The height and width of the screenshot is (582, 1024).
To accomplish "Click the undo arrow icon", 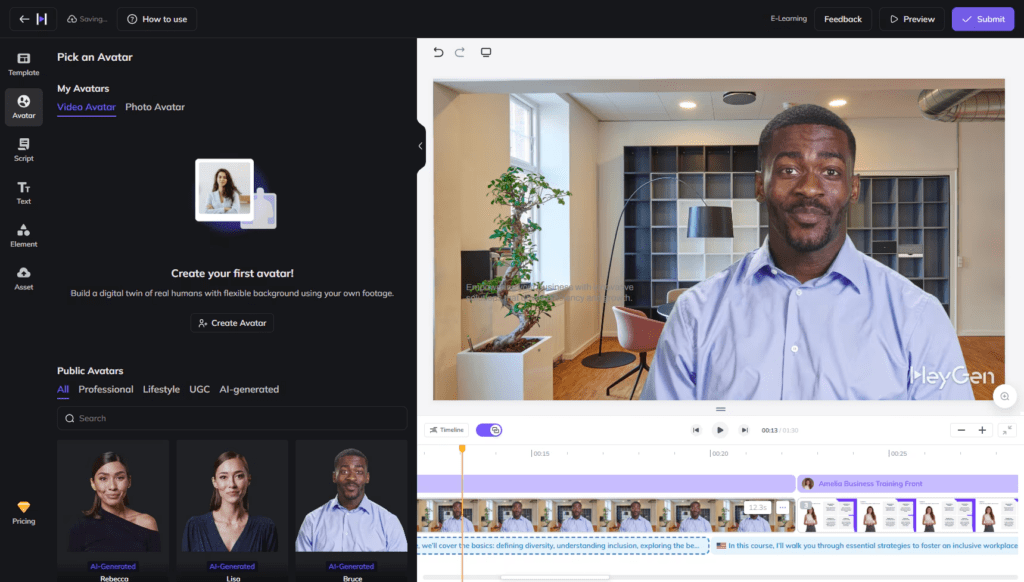I will [438, 52].
